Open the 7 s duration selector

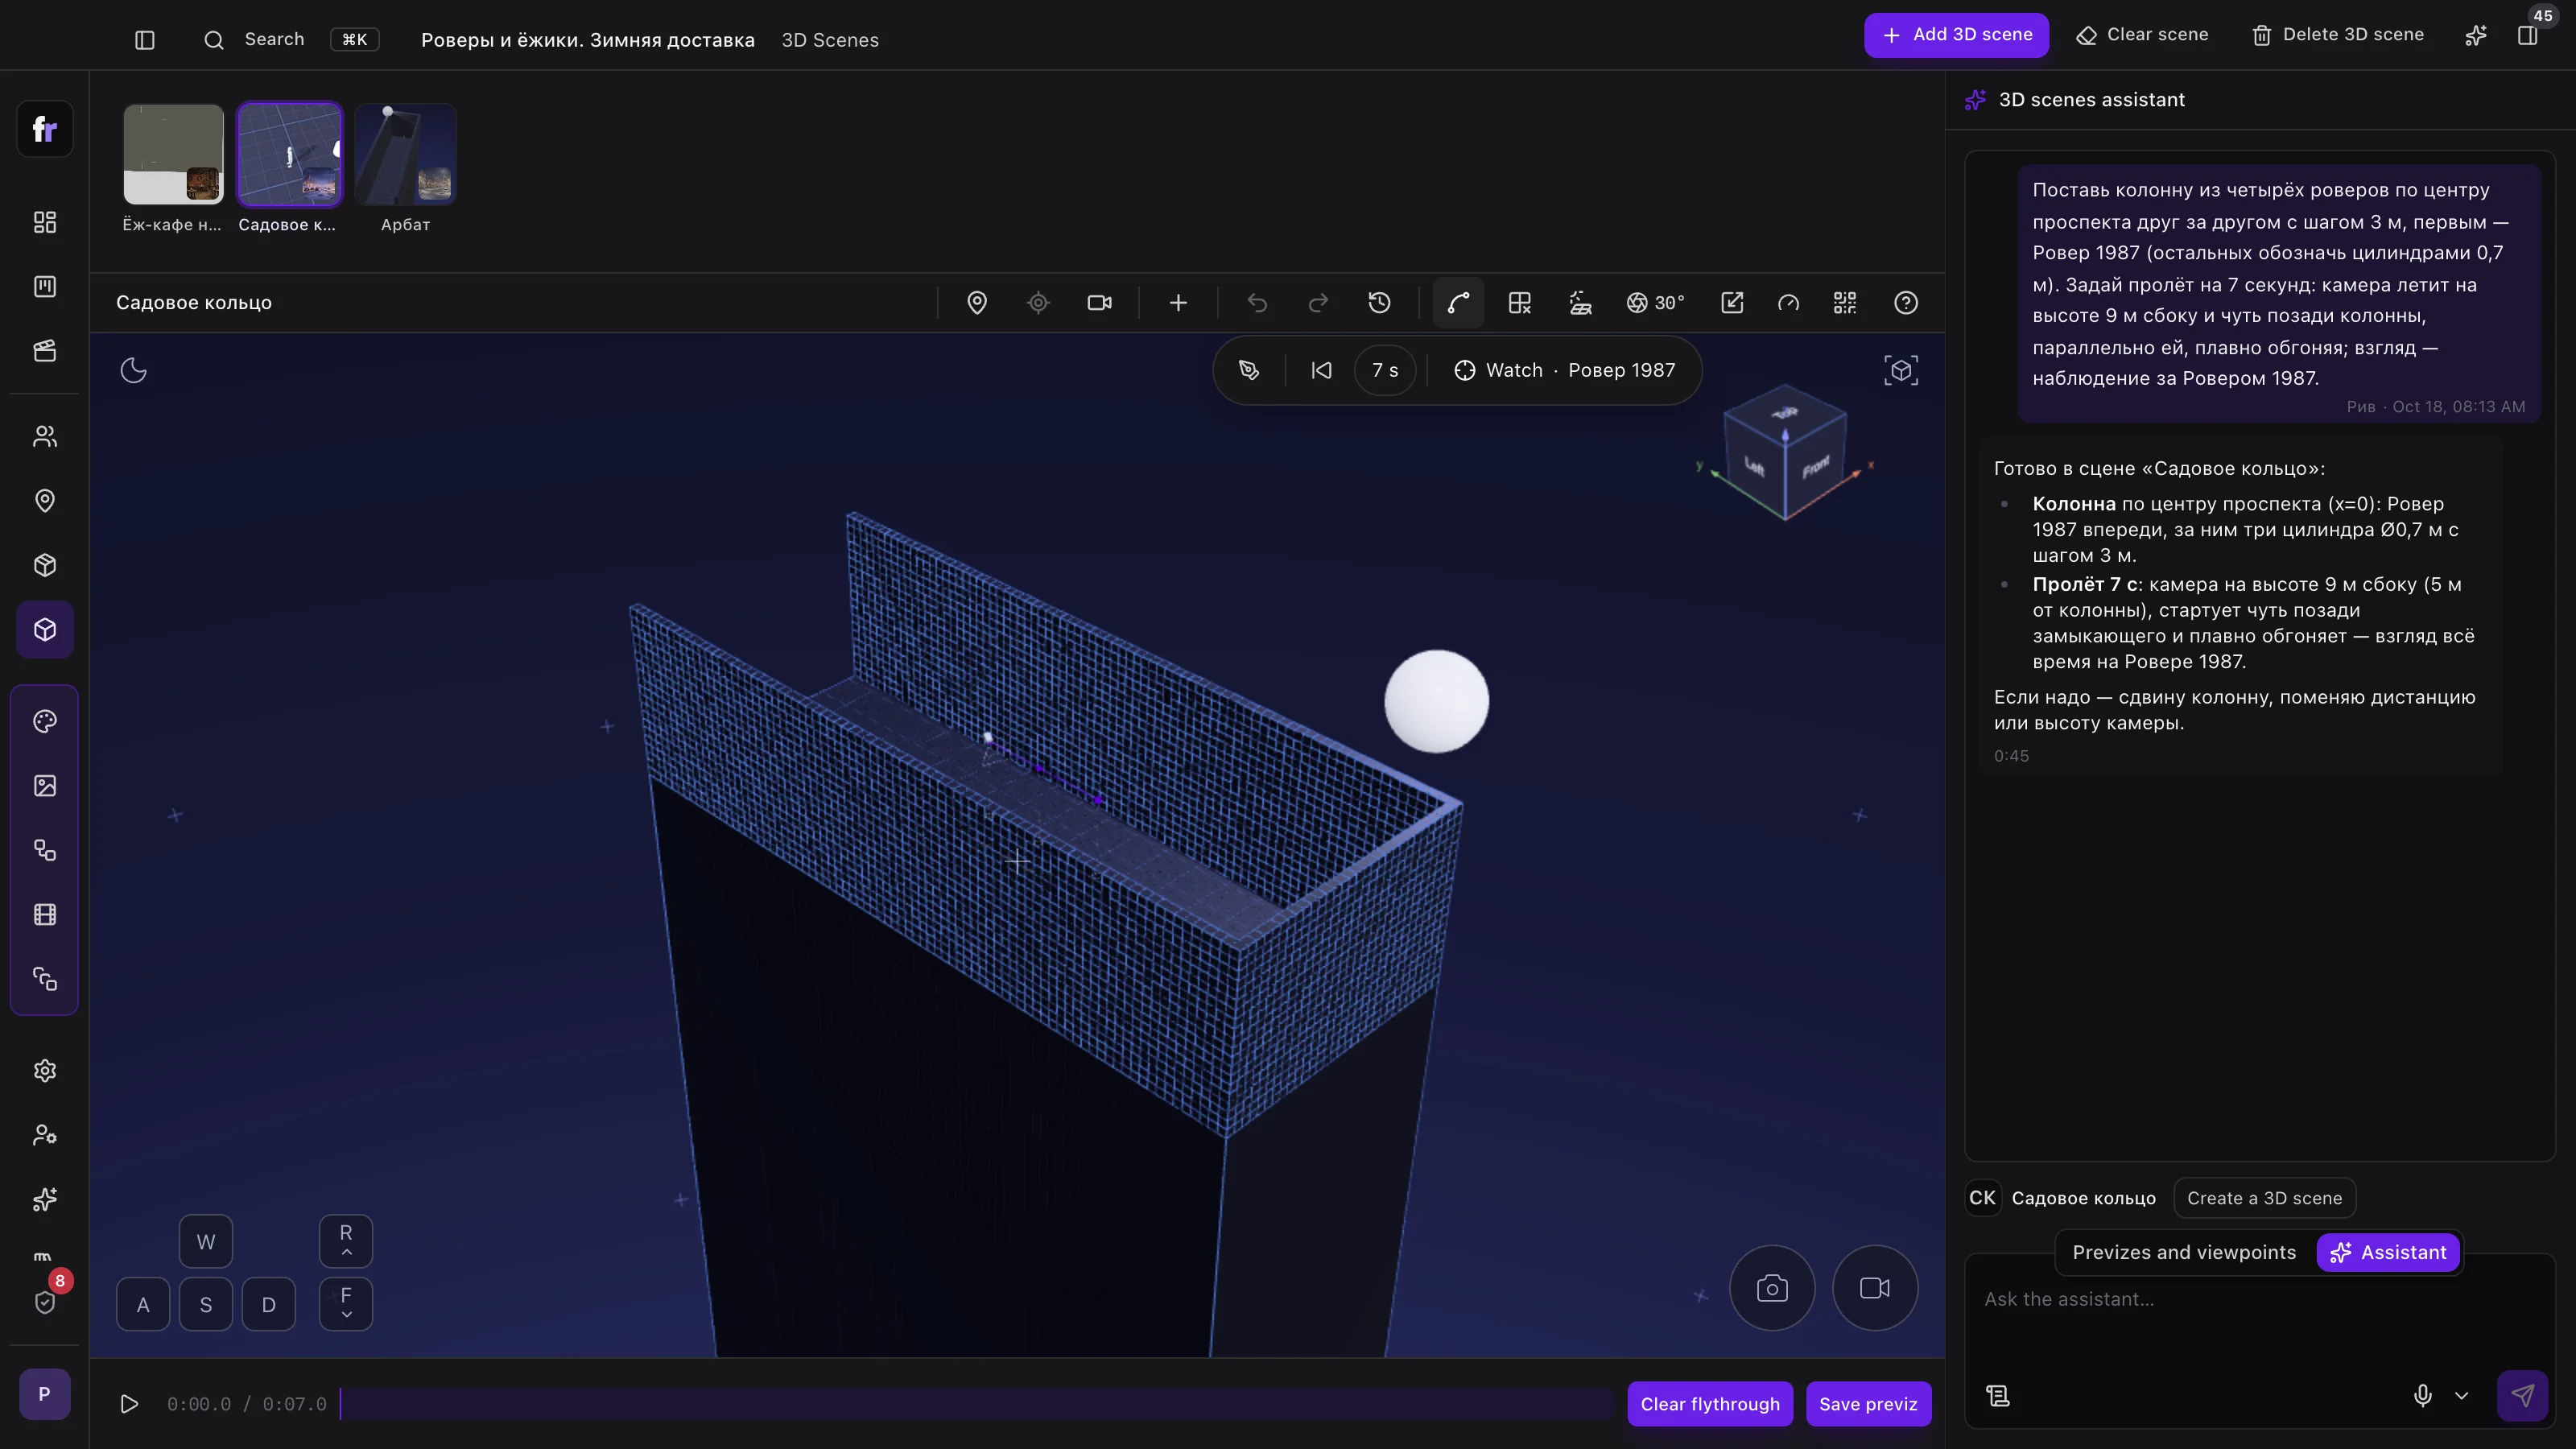1385,371
